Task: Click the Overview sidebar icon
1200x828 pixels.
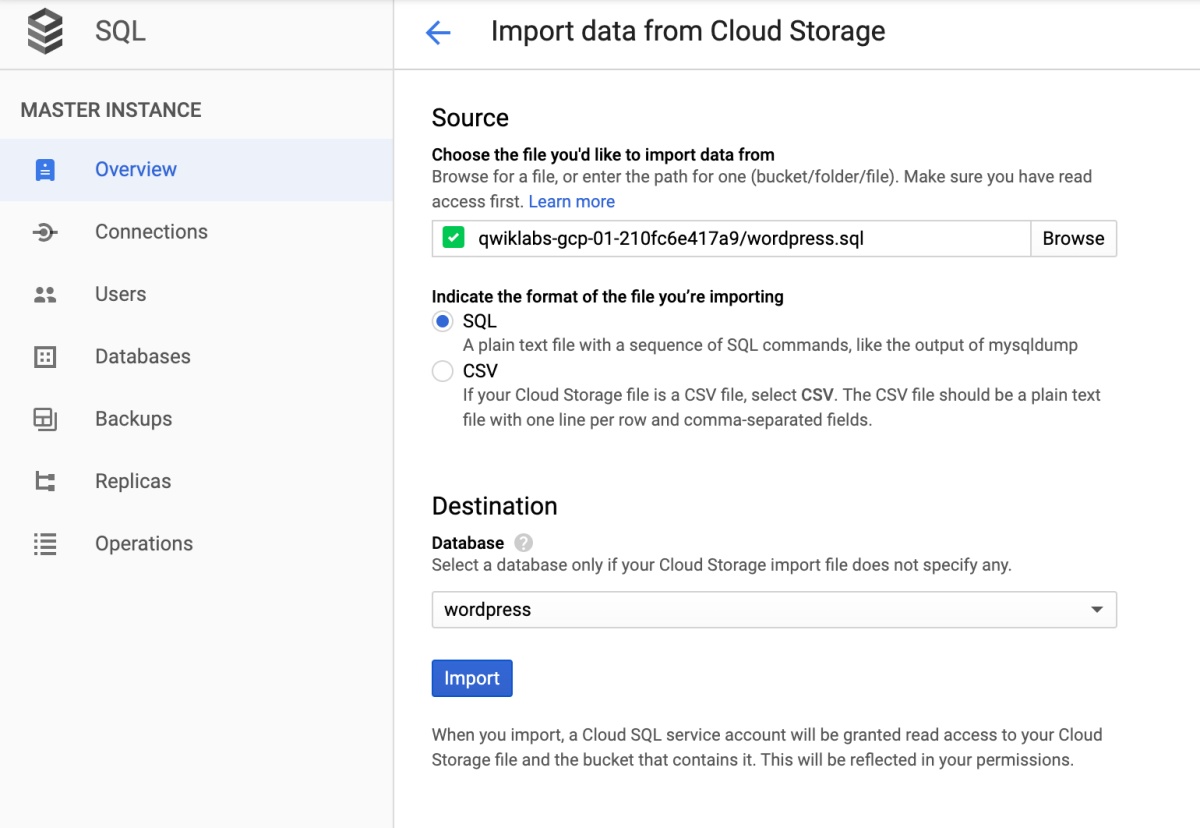Action: 43,169
